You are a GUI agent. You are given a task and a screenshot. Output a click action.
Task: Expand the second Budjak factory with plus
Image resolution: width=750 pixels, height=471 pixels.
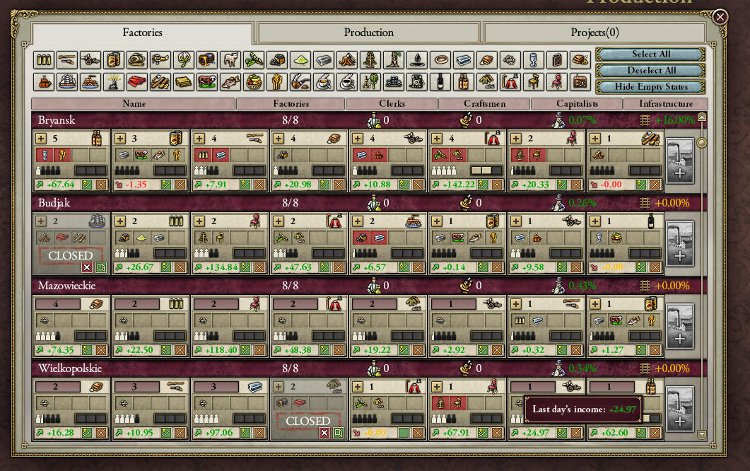[121, 220]
